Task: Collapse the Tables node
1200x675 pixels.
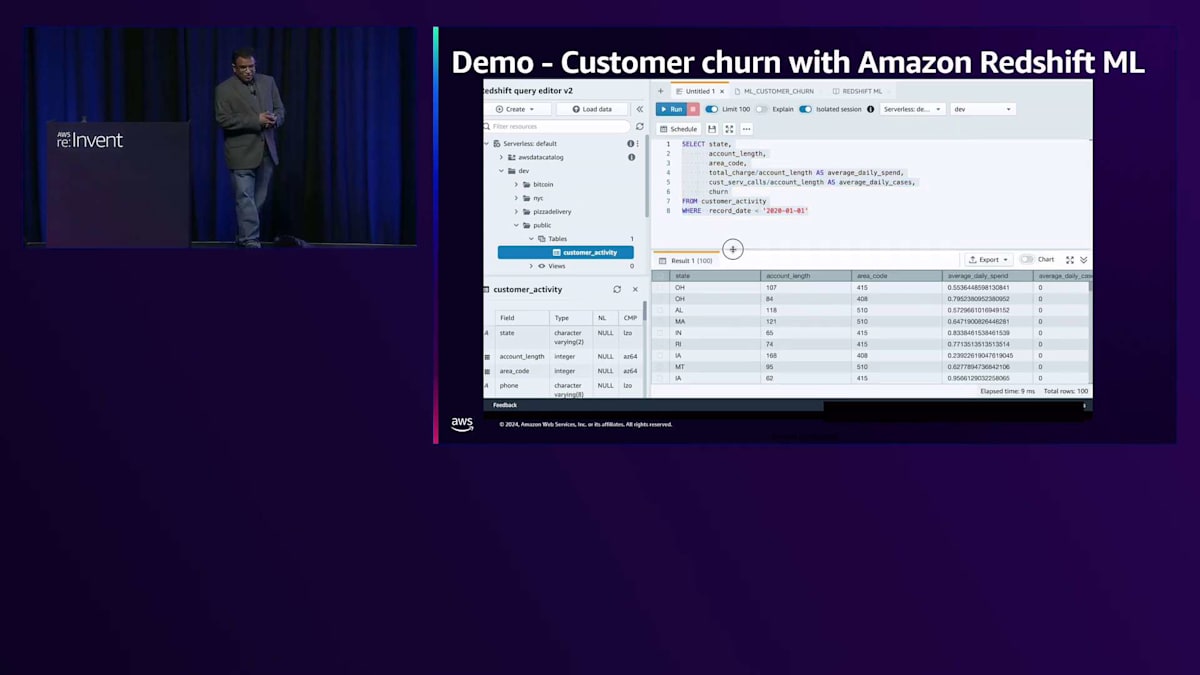Action: click(531, 239)
